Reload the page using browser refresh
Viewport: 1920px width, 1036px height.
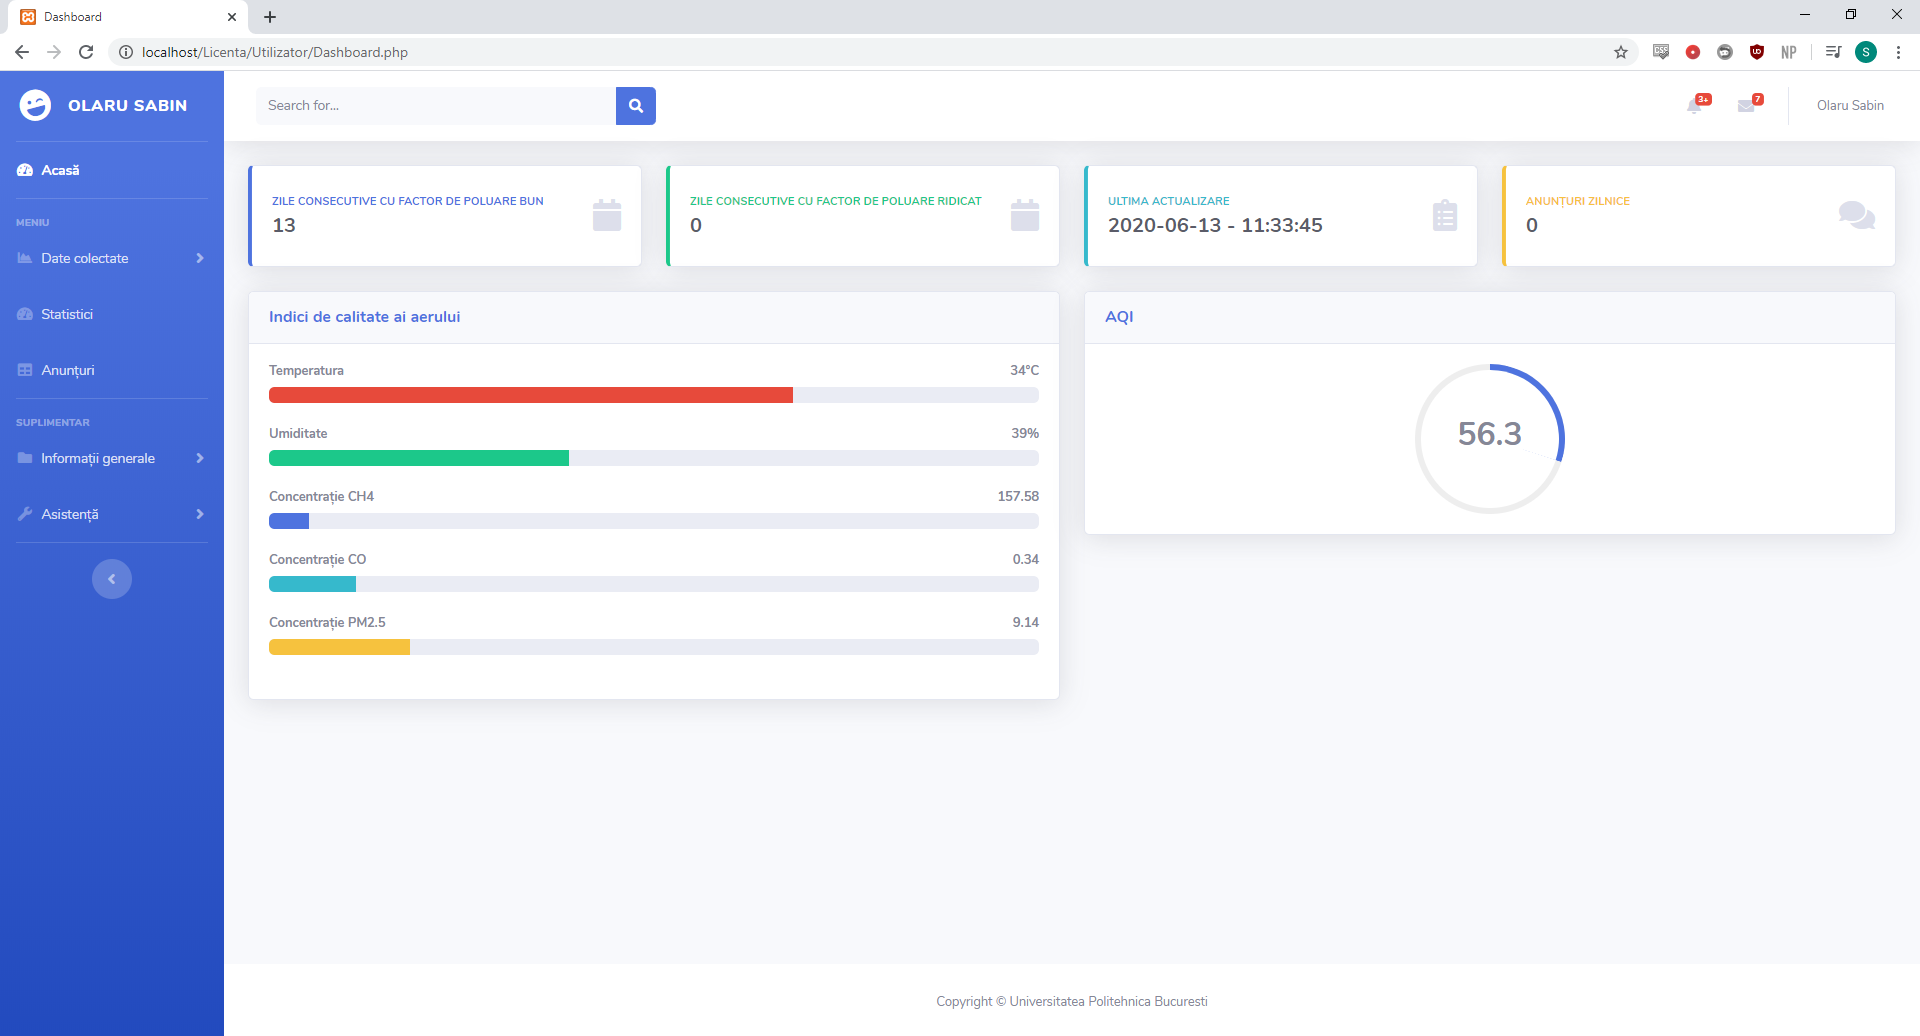(x=86, y=52)
